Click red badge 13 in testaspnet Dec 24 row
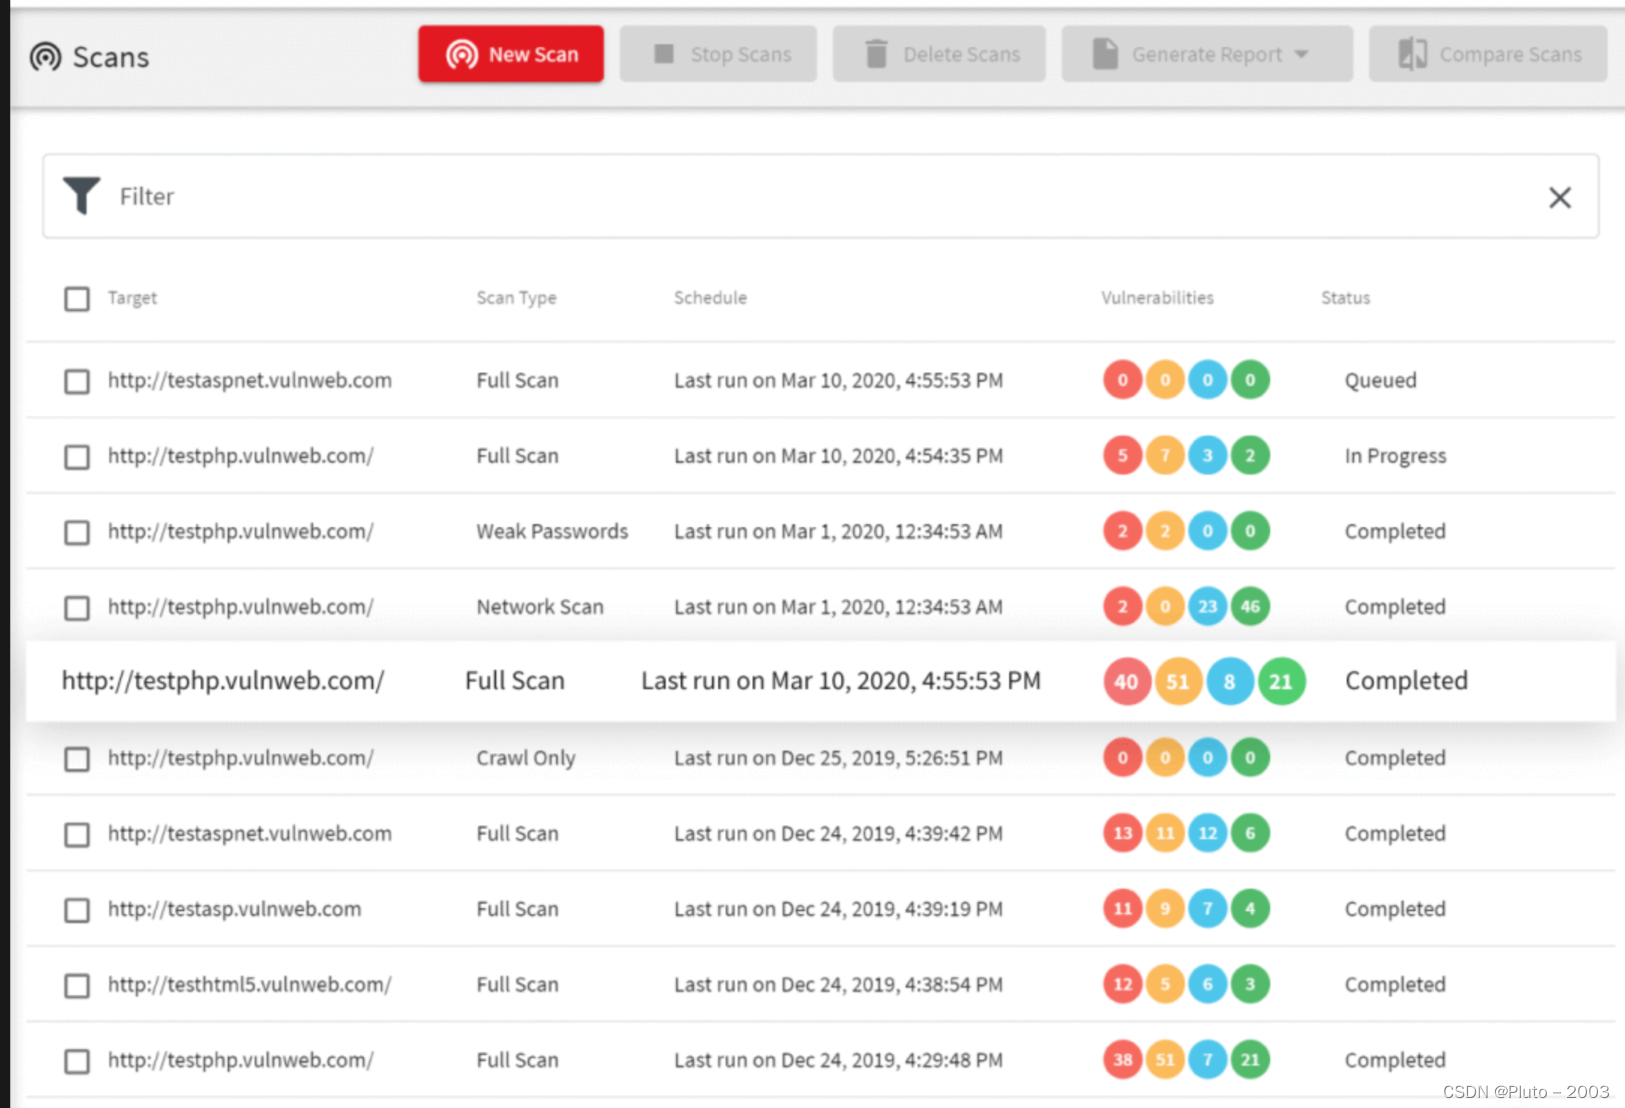The height and width of the screenshot is (1108, 1625). [1122, 833]
